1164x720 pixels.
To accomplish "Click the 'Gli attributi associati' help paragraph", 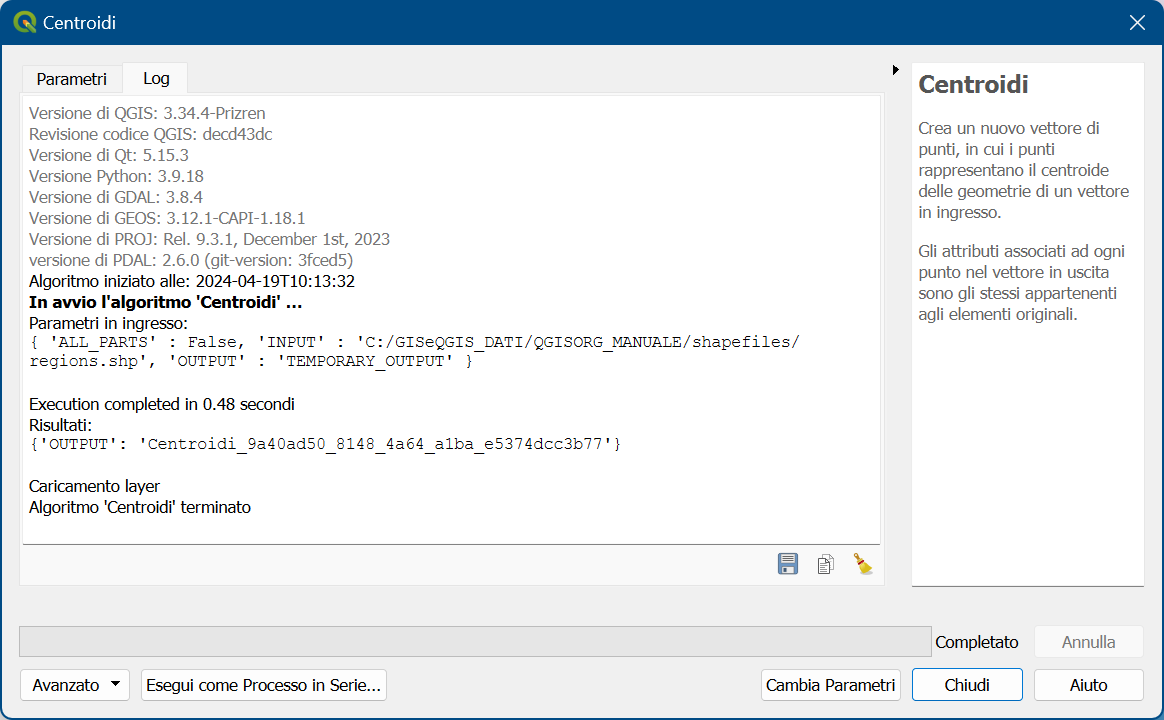I will point(1021,283).
